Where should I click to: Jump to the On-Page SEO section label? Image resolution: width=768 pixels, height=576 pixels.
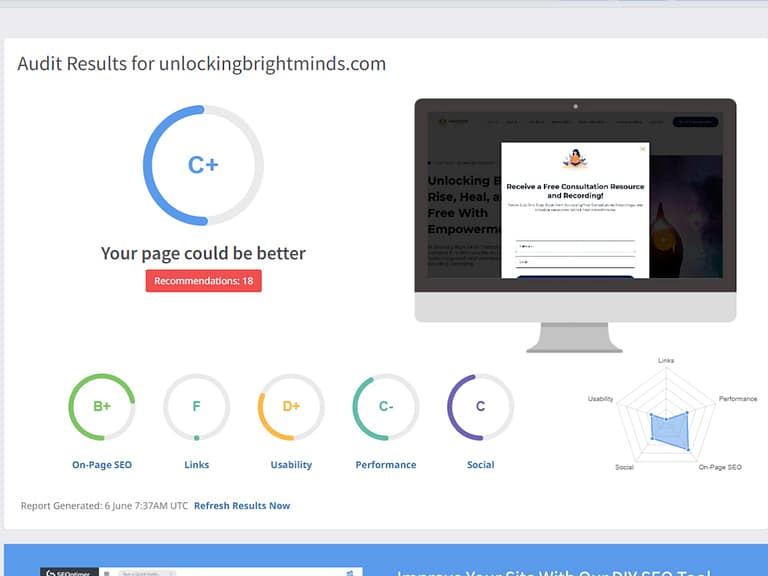click(x=102, y=465)
